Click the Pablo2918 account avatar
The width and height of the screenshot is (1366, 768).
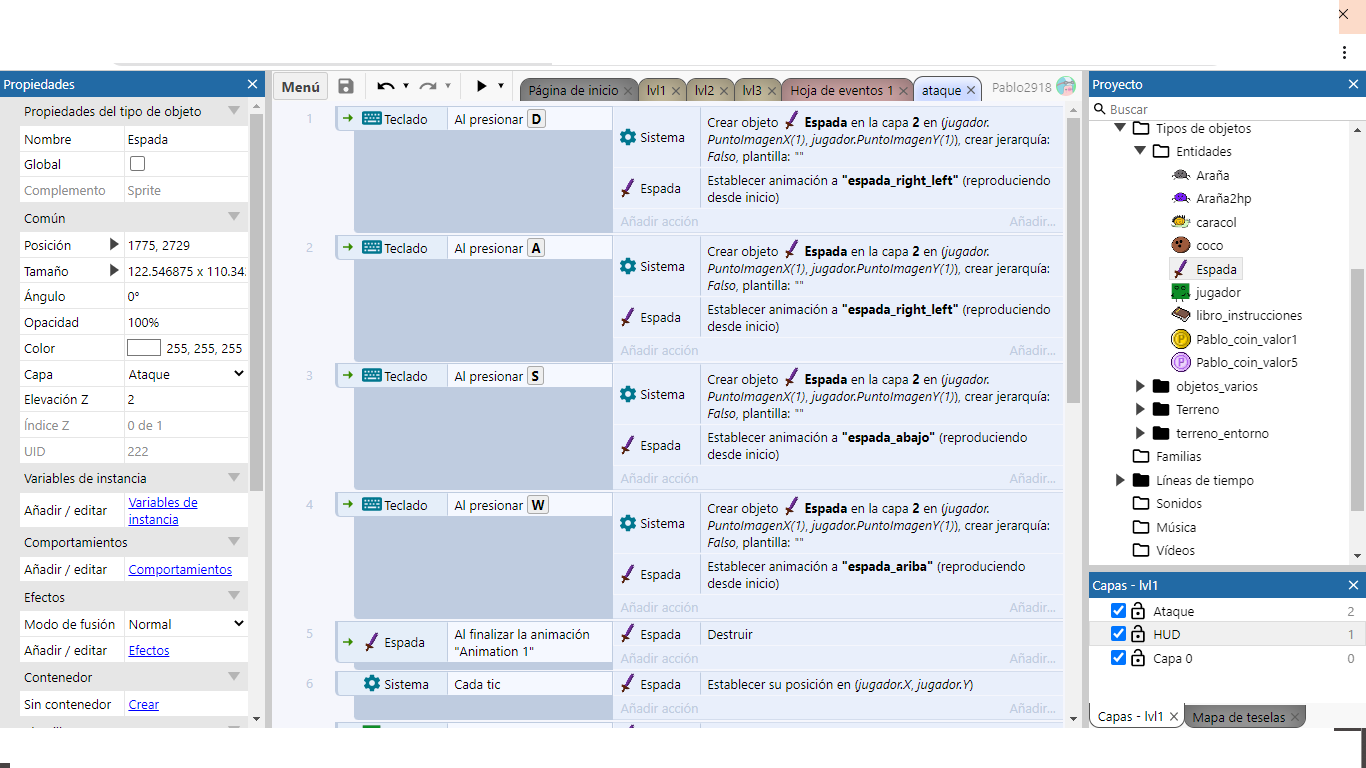pos(1065,87)
